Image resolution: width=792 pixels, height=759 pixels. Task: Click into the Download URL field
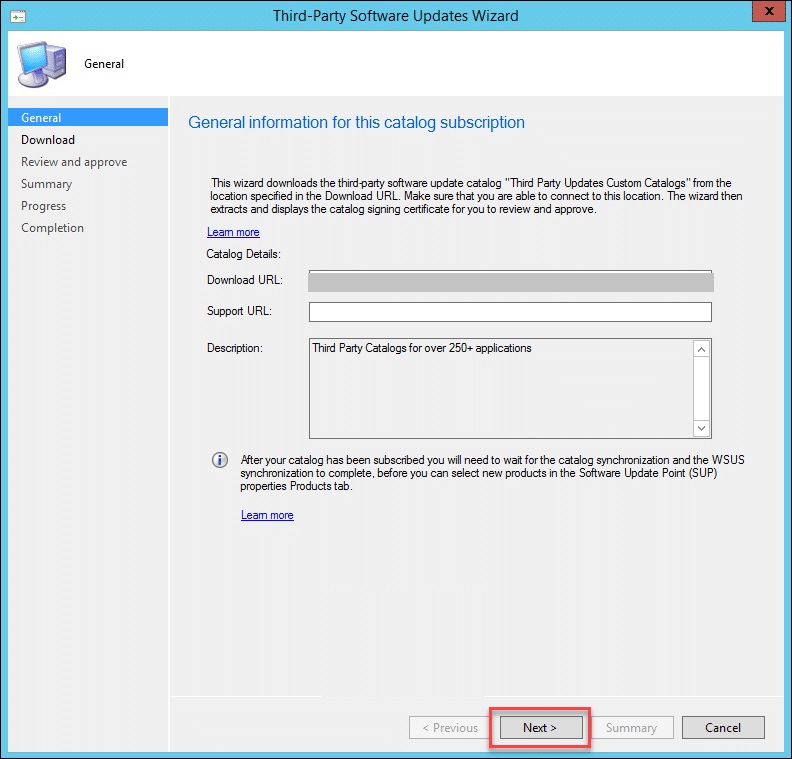click(x=510, y=281)
